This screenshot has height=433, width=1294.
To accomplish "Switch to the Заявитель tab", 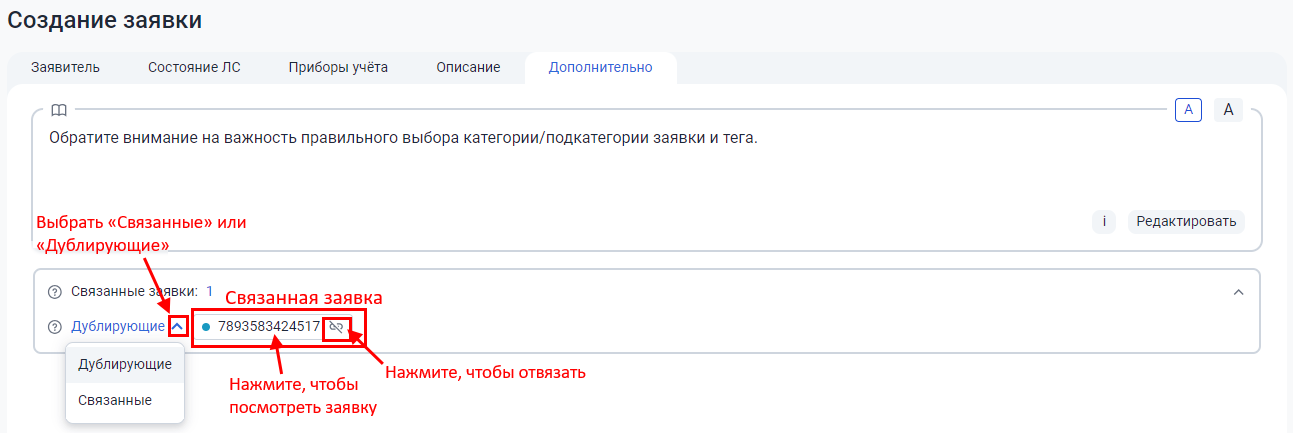I will tap(65, 68).
